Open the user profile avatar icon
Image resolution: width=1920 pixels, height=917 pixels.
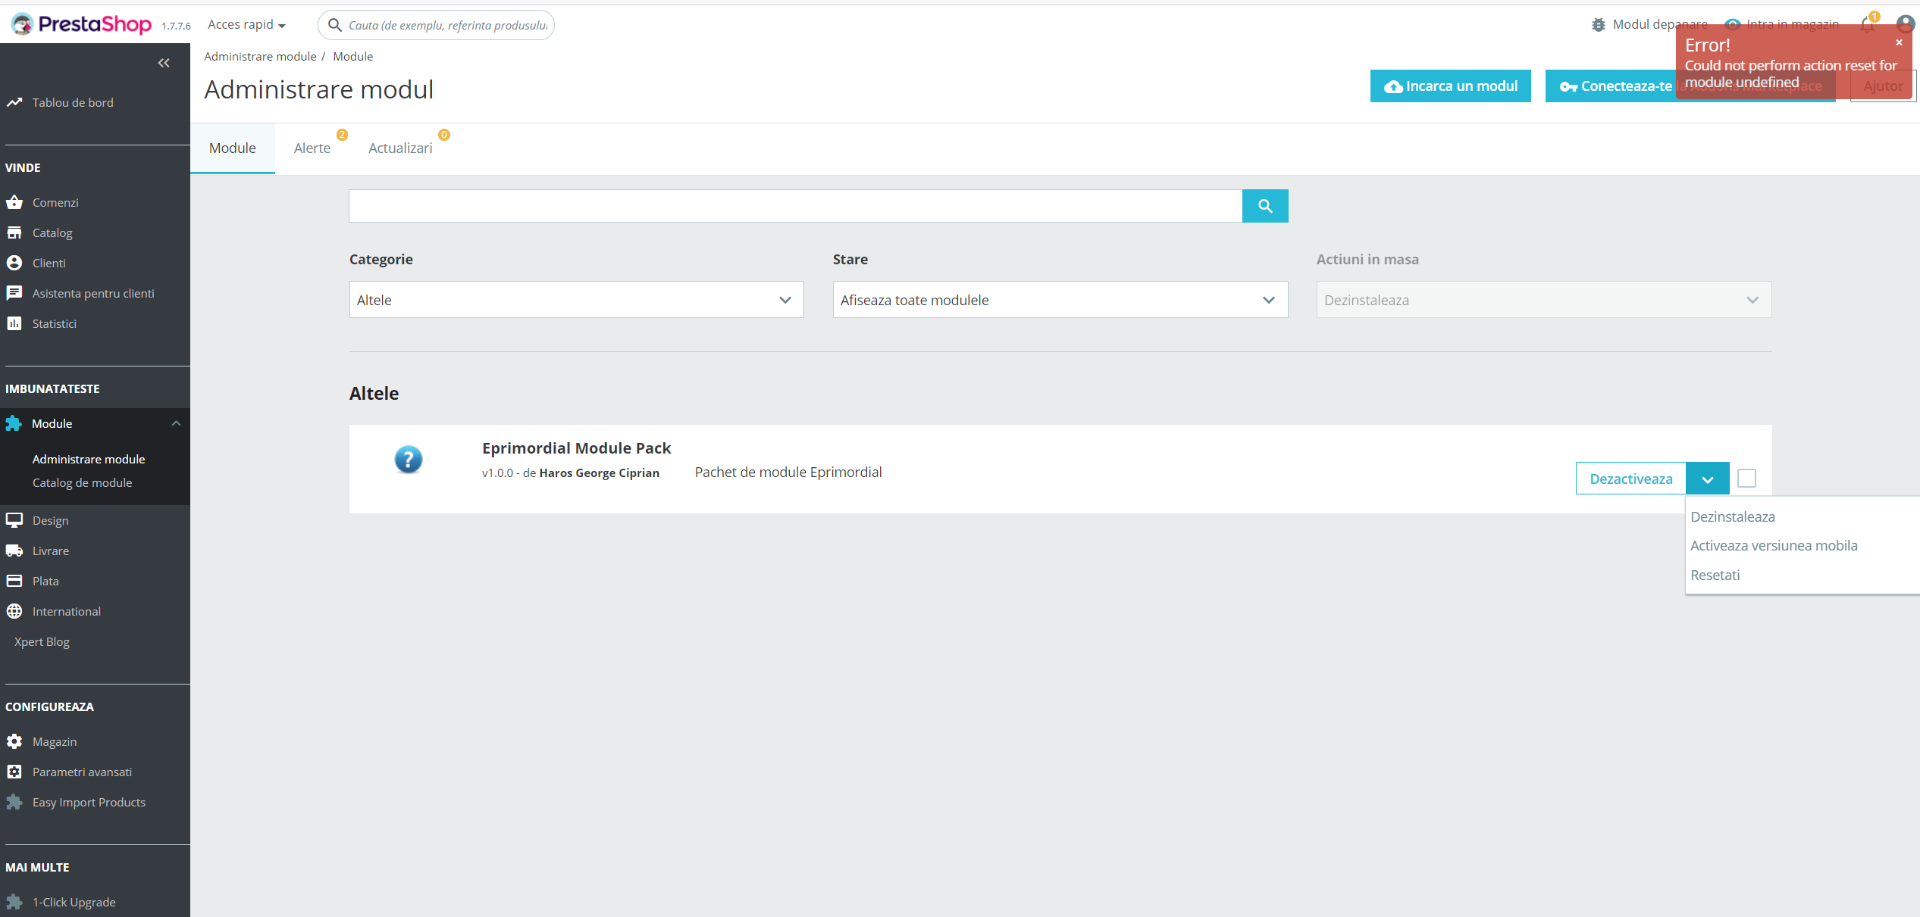tap(1905, 24)
